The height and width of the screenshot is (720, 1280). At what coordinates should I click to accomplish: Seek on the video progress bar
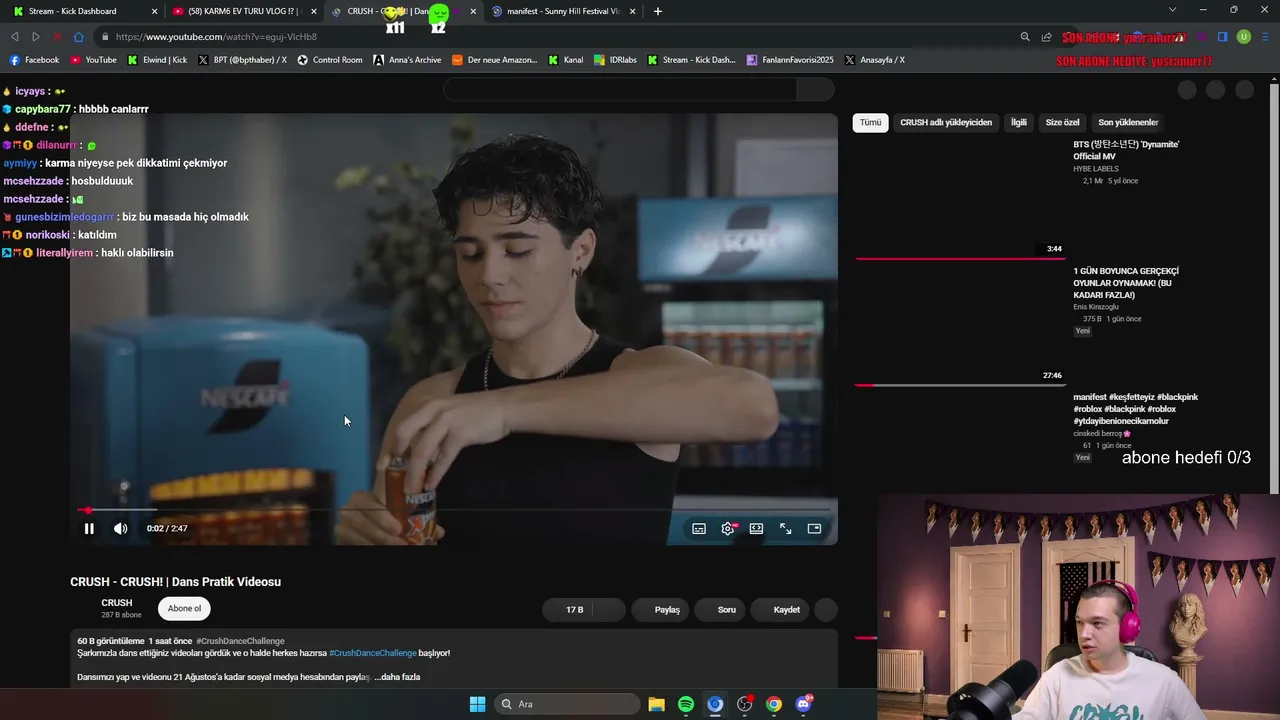tap(453, 510)
